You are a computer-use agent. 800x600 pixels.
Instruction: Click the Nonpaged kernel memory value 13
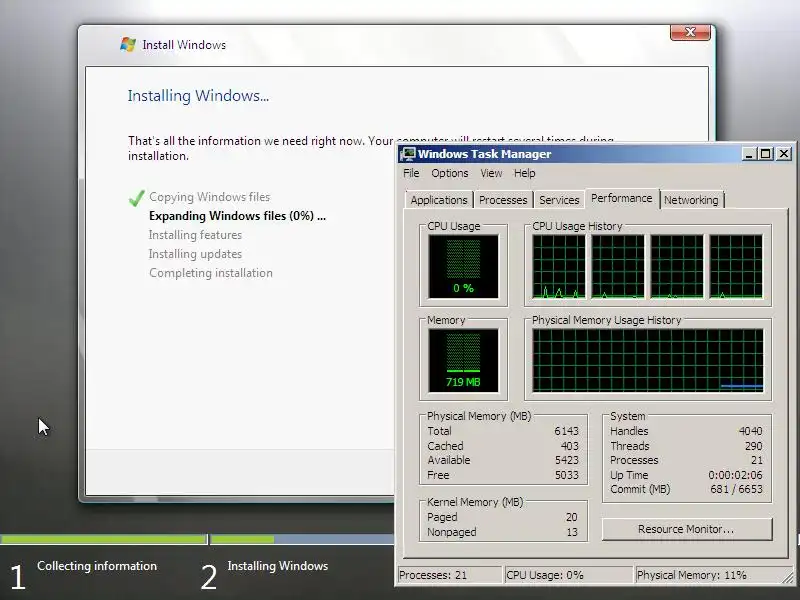(572, 532)
